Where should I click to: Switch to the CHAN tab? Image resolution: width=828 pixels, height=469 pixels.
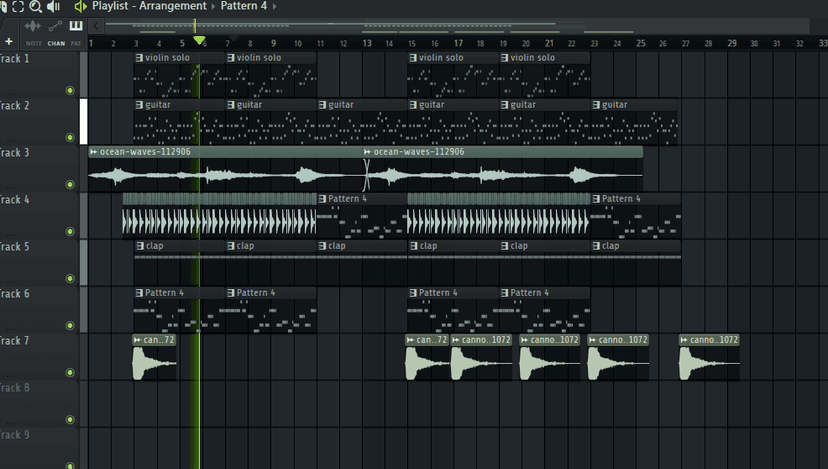[56, 43]
